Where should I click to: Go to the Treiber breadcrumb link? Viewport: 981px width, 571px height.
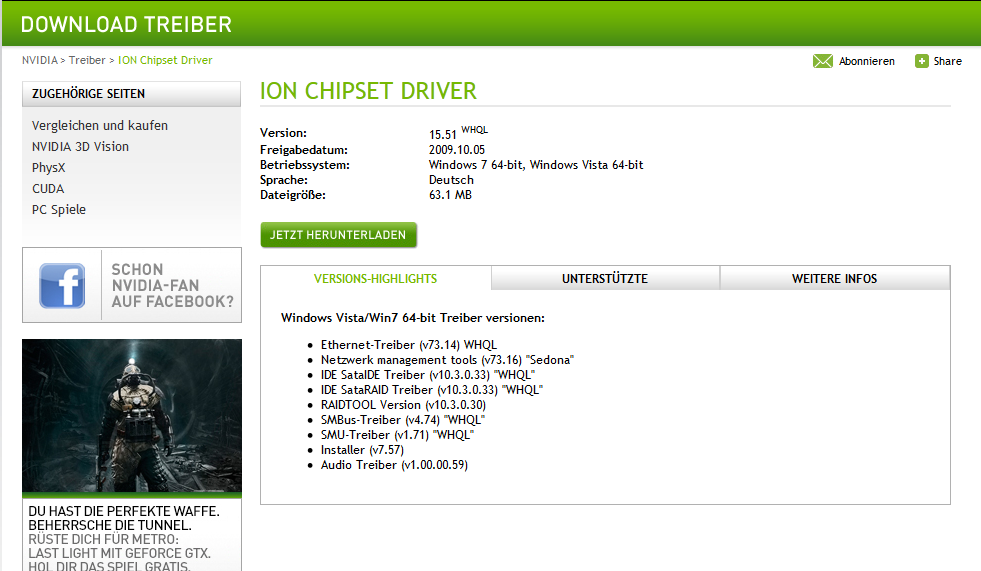(x=87, y=60)
